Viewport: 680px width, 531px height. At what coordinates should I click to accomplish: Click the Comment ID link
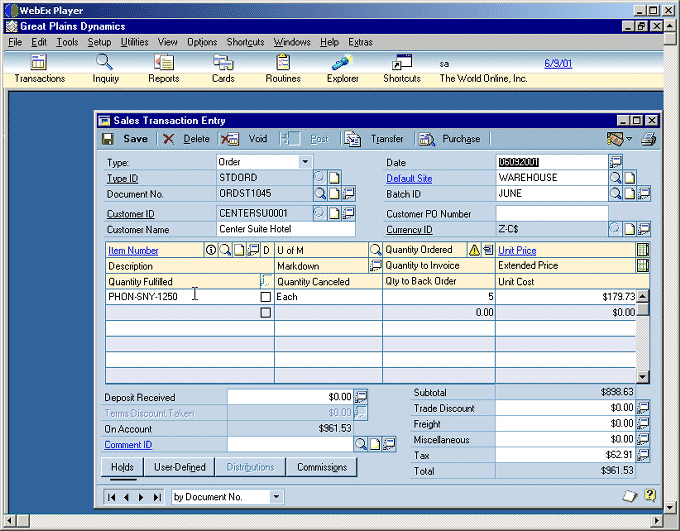[x=128, y=445]
